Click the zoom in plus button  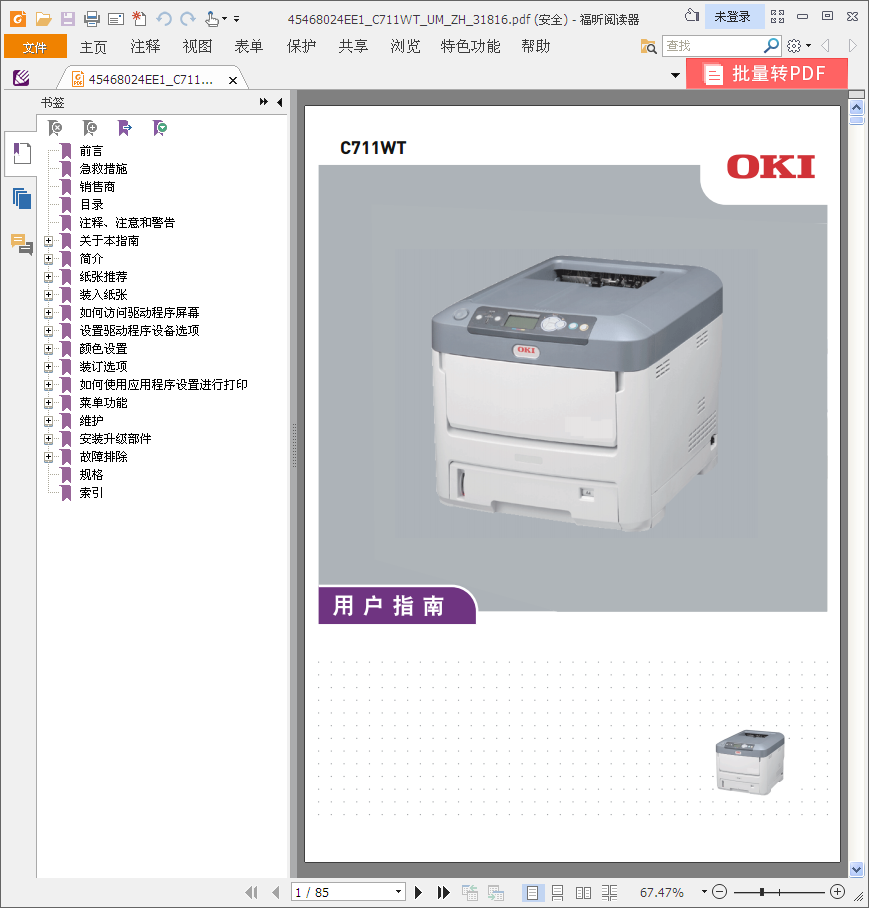point(837,892)
